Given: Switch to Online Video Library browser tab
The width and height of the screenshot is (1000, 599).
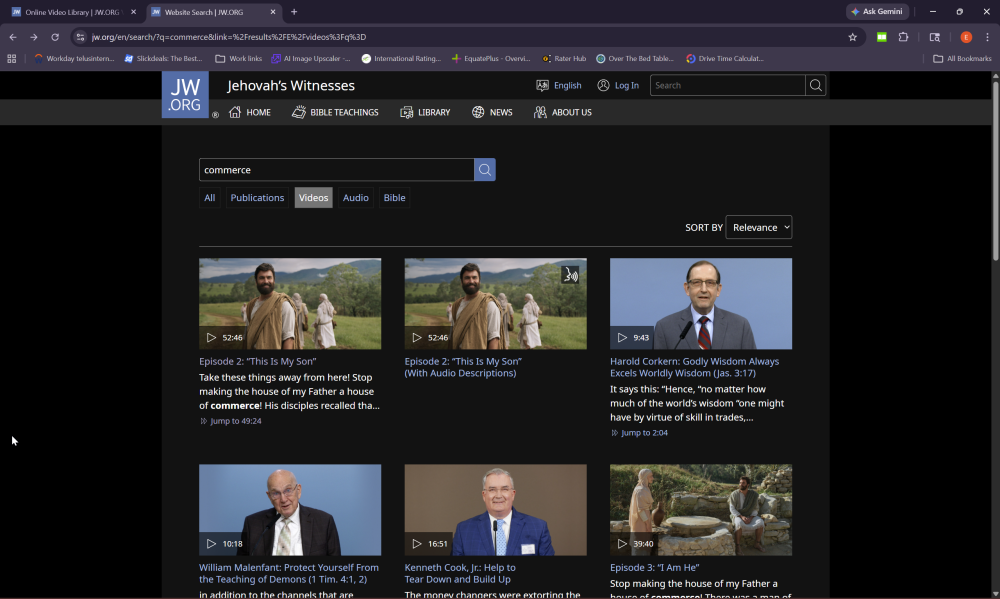Looking at the screenshot, I should 70,12.
